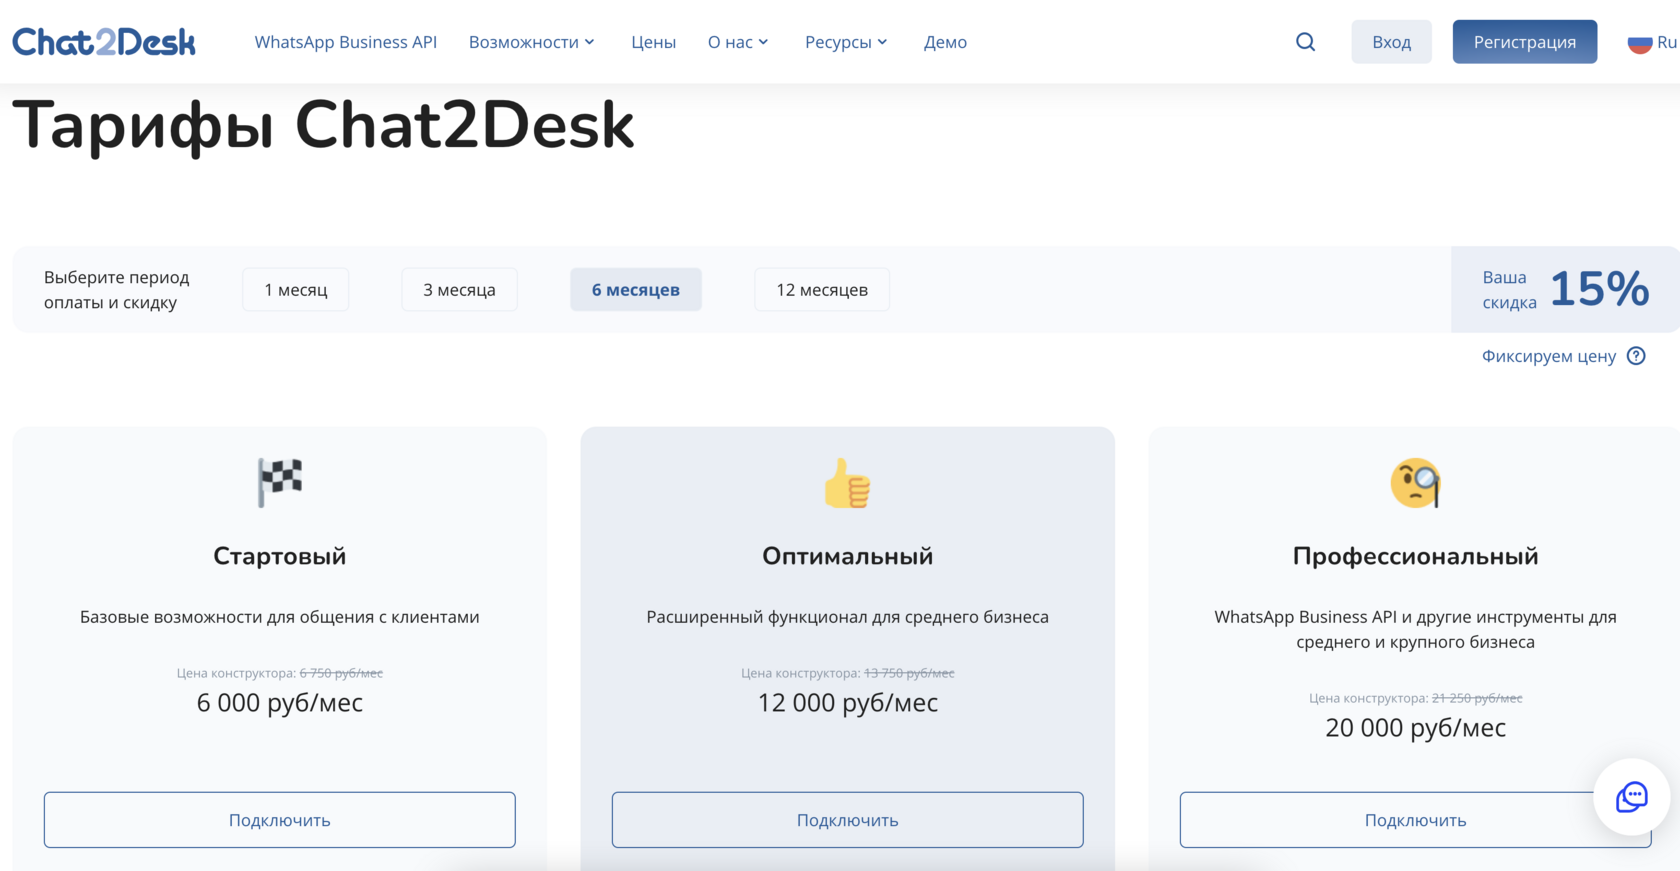Click the Выберите период оплаты и скидку label
1680x871 pixels.
click(x=117, y=290)
